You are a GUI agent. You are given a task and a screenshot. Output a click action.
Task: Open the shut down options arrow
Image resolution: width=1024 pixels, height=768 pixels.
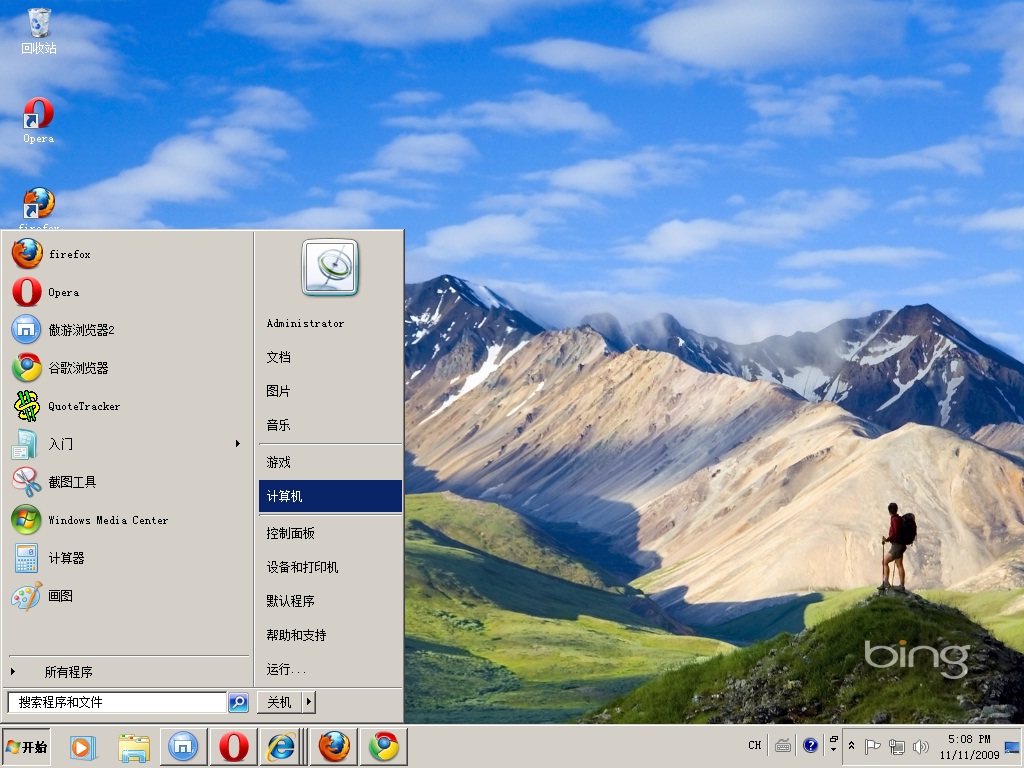click(308, 702)
